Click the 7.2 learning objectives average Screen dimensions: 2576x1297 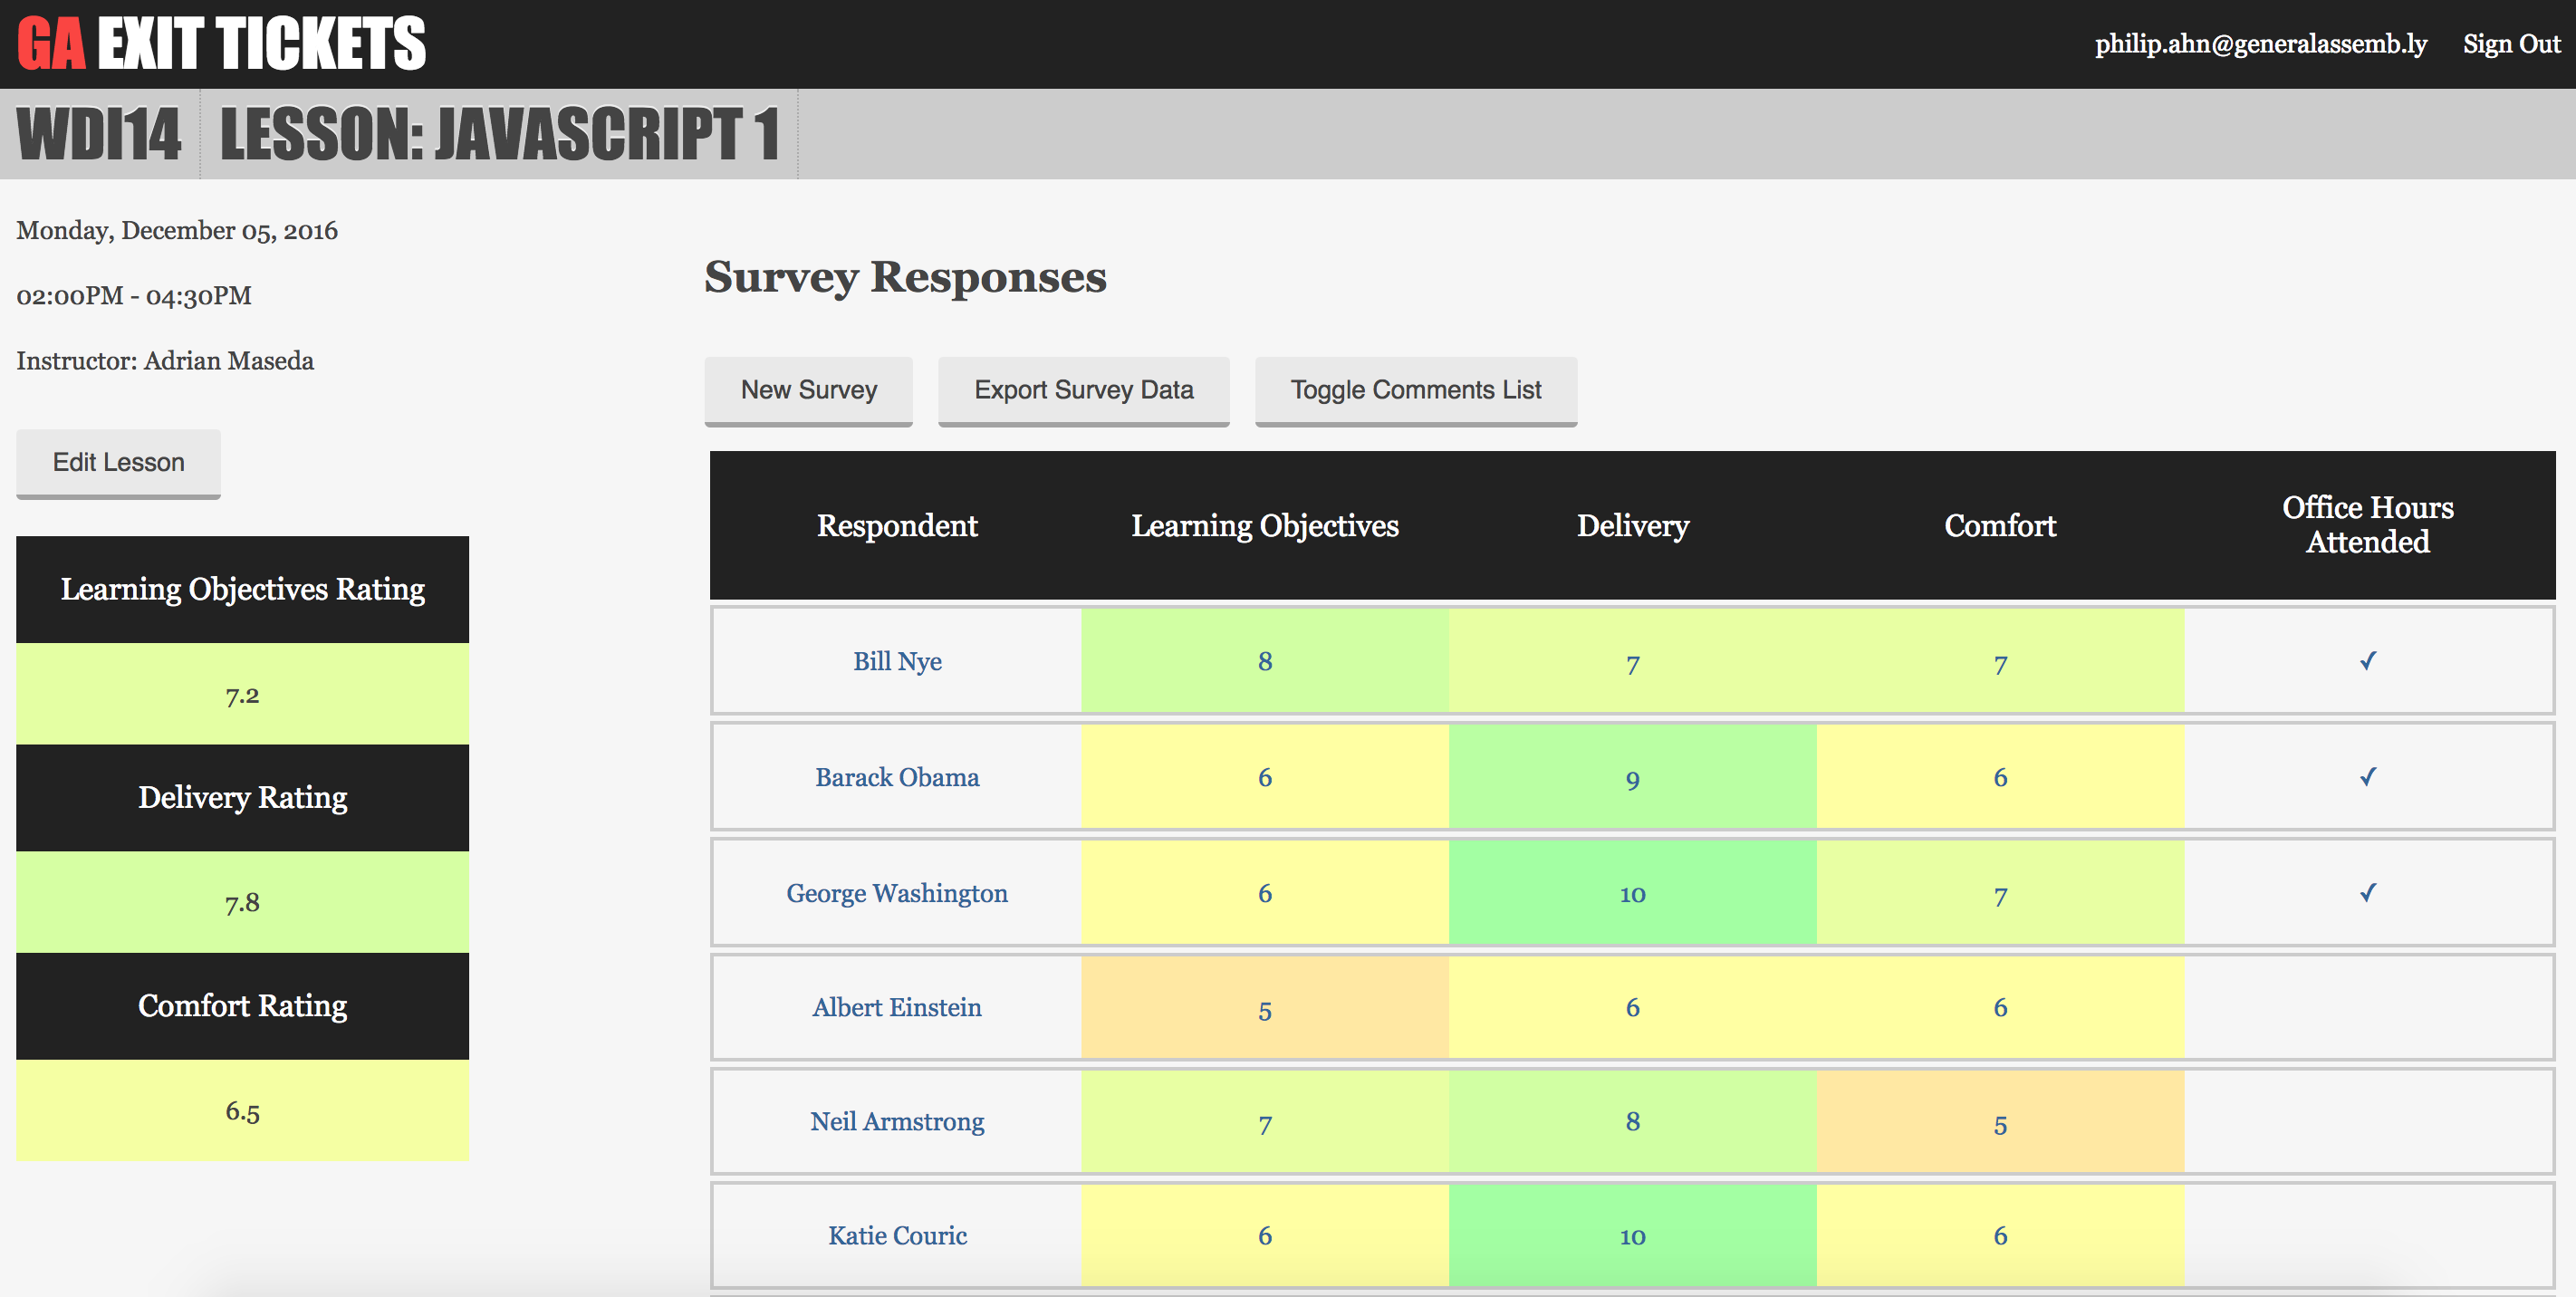point(242,694)
